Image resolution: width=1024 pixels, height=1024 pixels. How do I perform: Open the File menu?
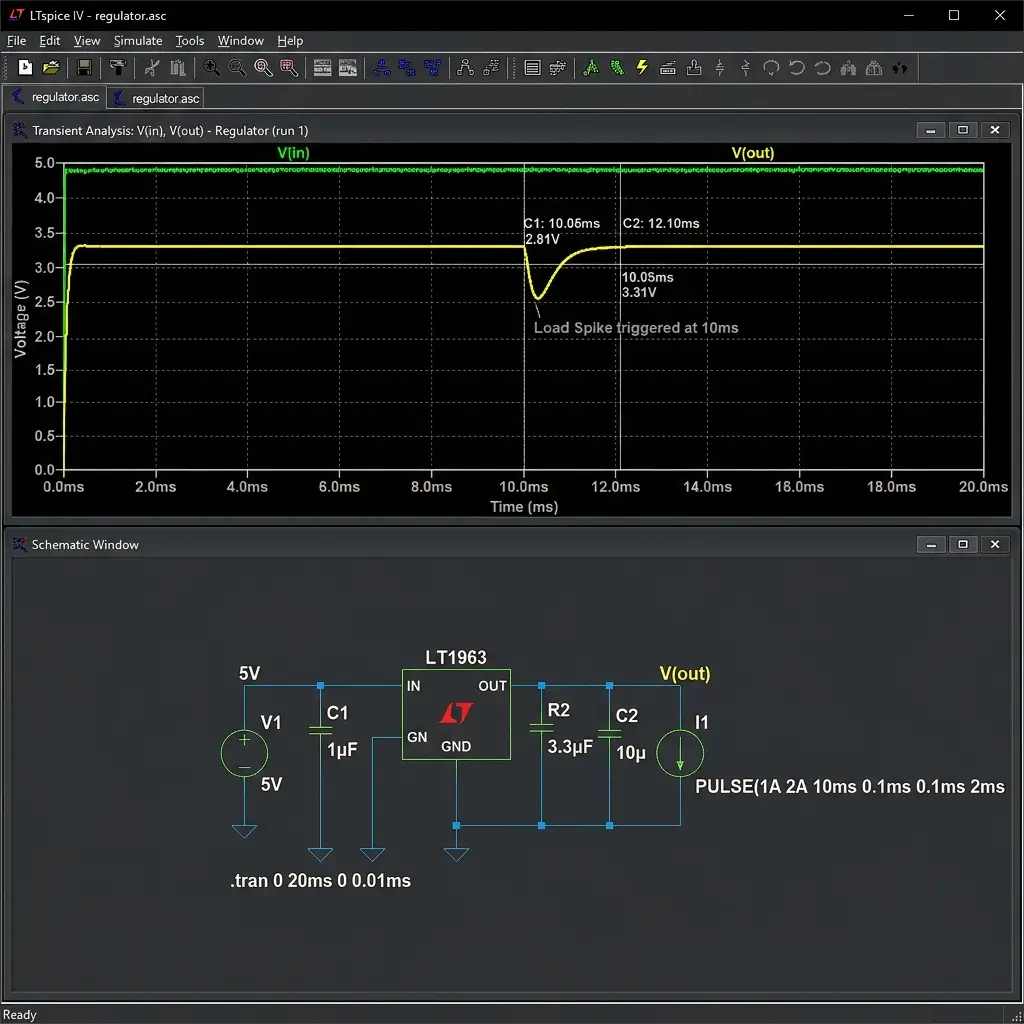16,40
